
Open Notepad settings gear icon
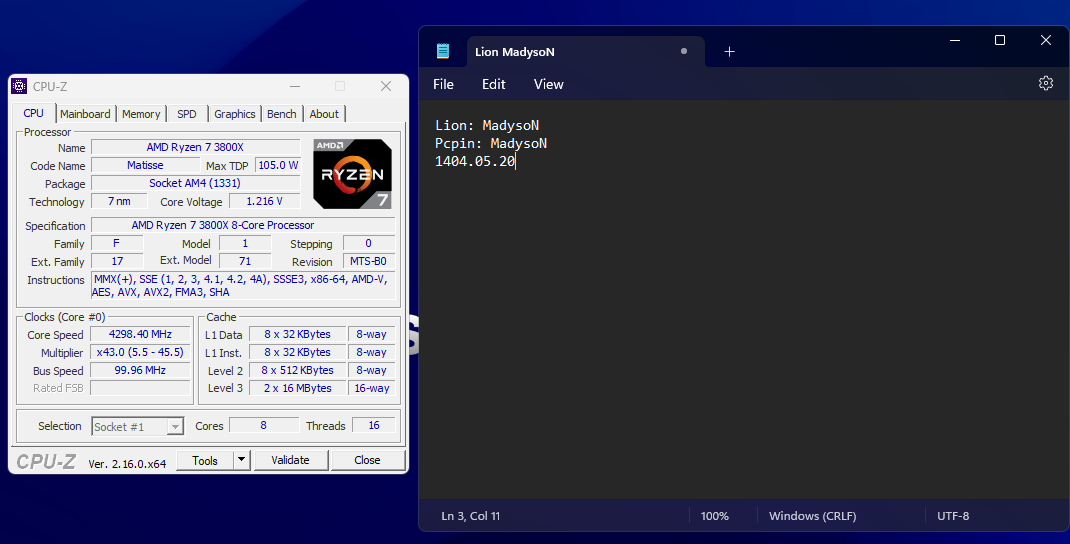[1045, 83]
